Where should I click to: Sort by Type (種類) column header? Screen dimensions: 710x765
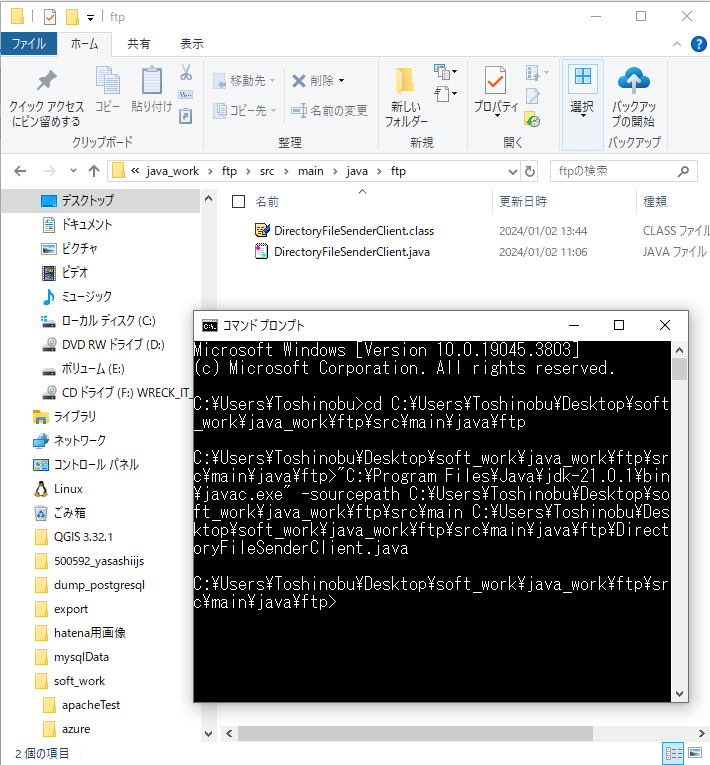[655, 201]
